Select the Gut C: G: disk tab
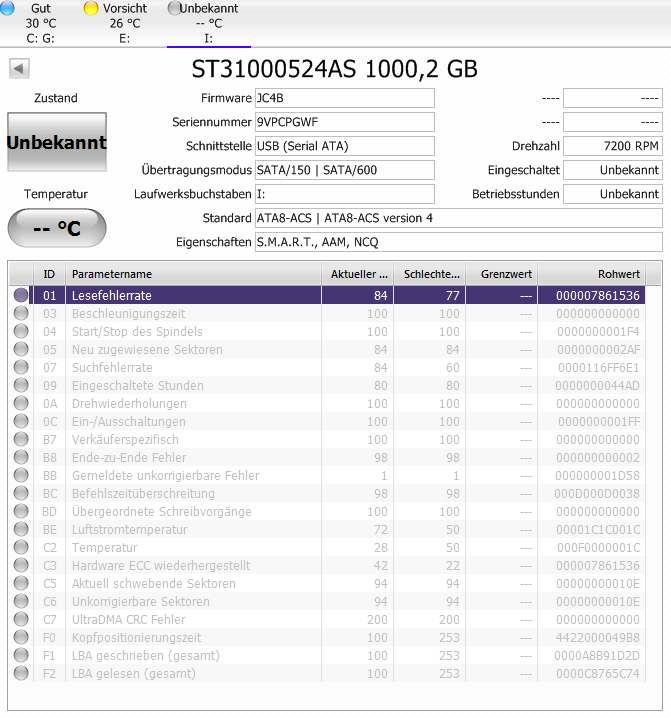Viewport: 671px width, 718px height. click(40, 23)
